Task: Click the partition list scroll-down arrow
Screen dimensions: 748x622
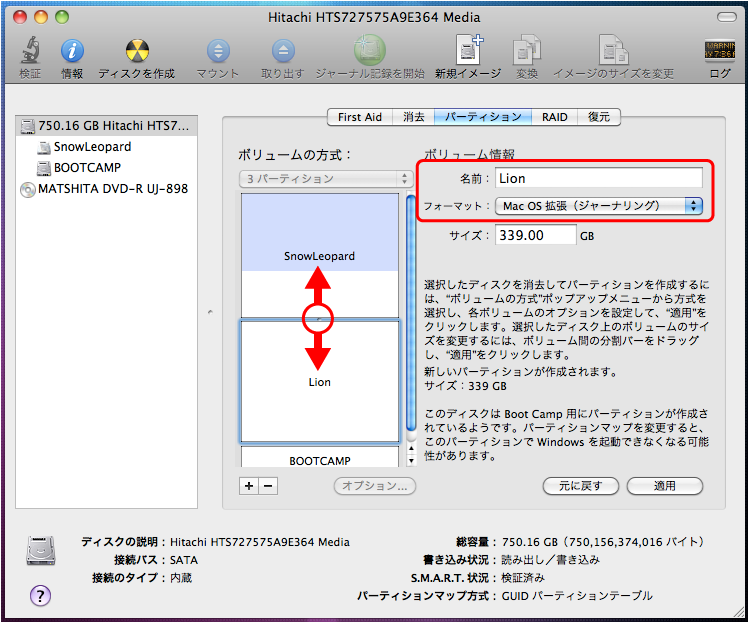Action: [411, 461]
